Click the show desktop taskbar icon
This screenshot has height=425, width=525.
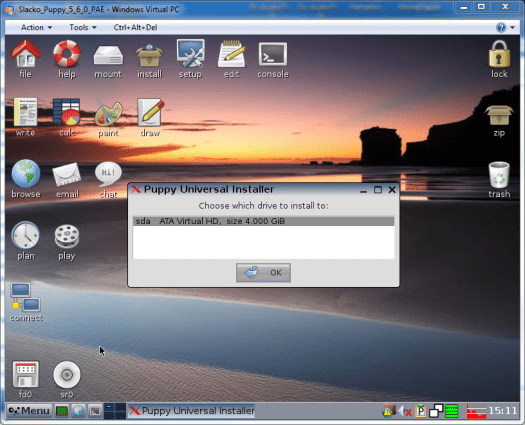coord(62,411)
